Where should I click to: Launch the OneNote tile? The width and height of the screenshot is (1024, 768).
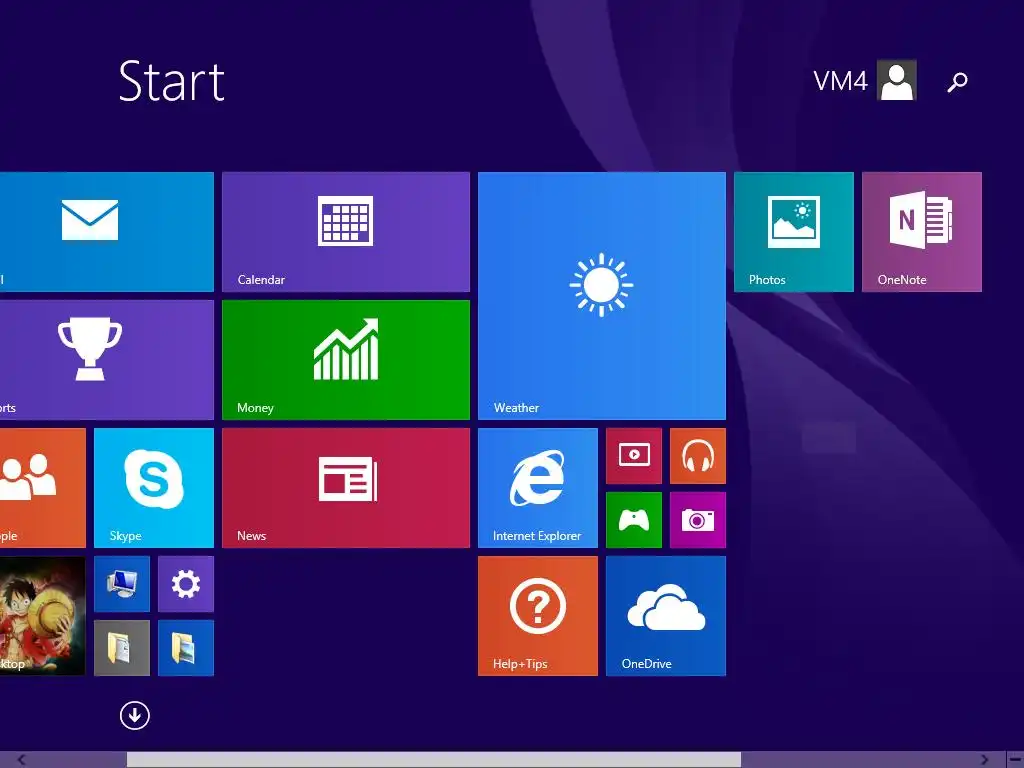coord(921,232)
